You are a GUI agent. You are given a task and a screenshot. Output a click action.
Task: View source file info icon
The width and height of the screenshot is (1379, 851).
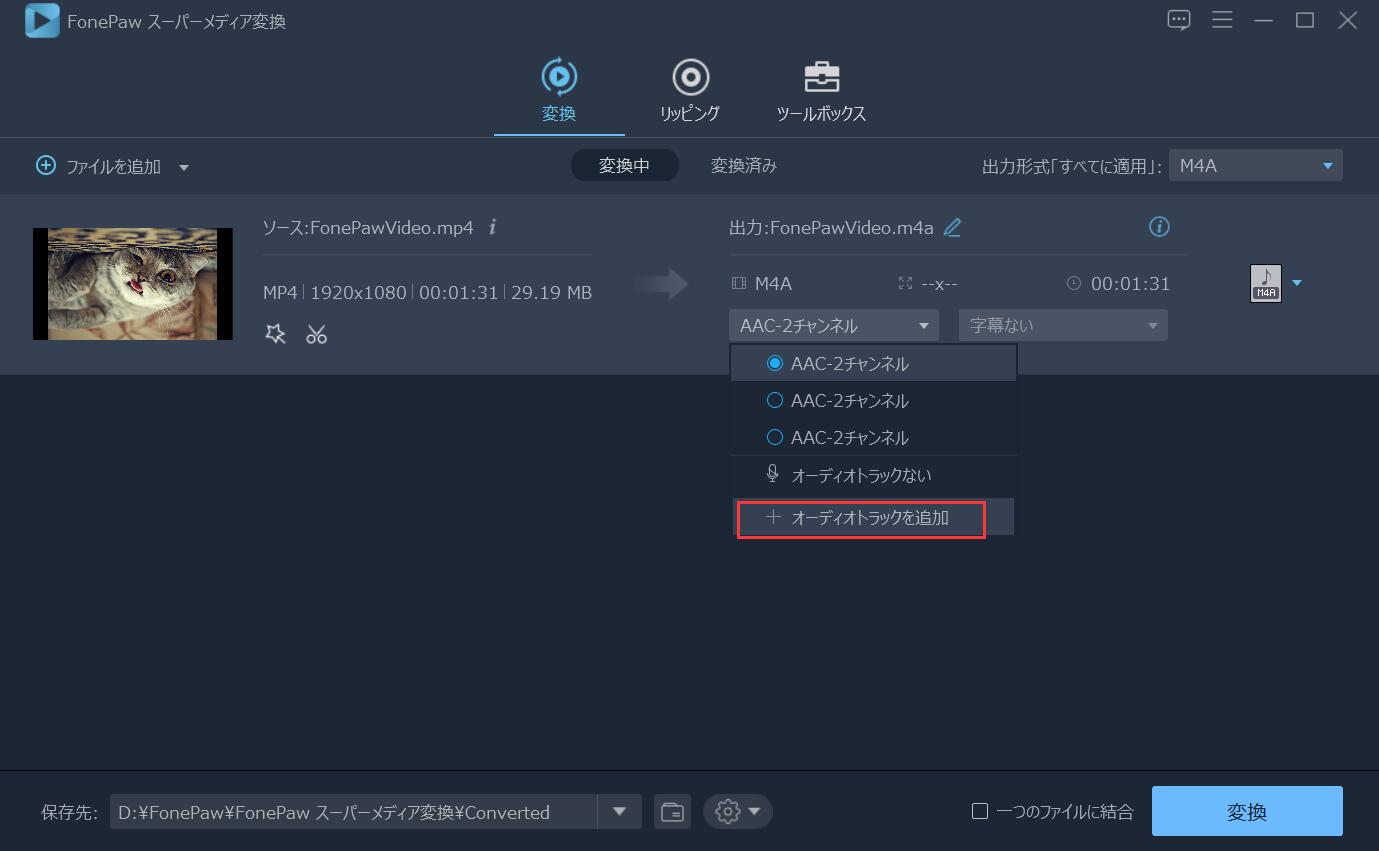(x=492, y=227)
